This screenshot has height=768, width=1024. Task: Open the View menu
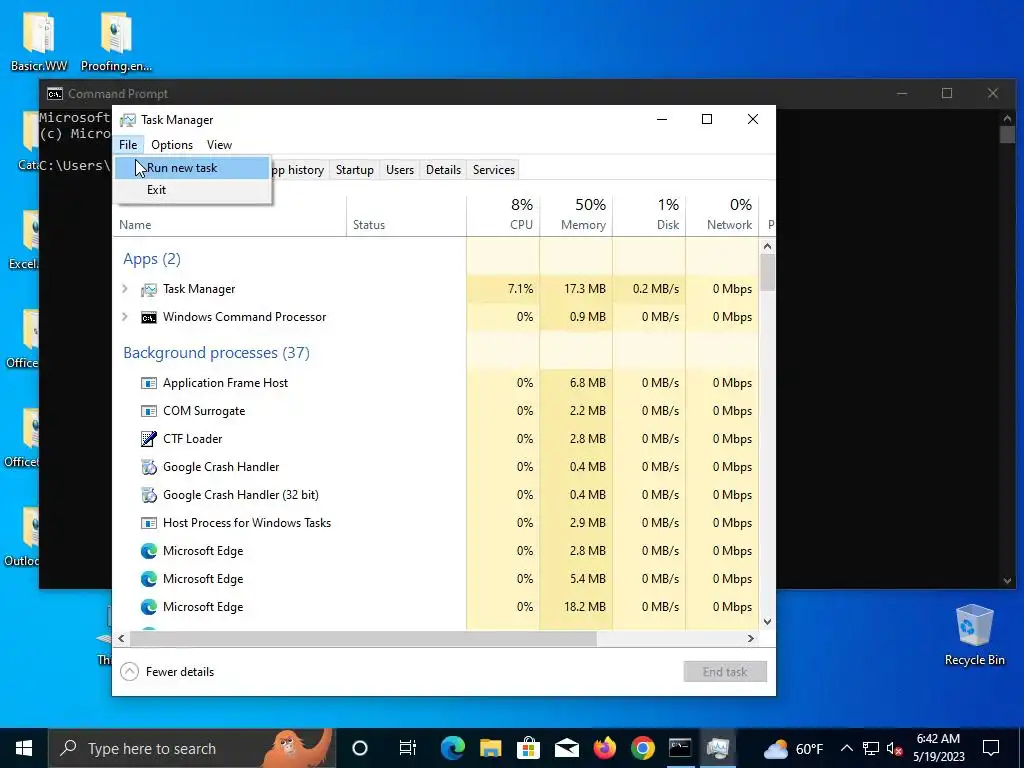219,145
